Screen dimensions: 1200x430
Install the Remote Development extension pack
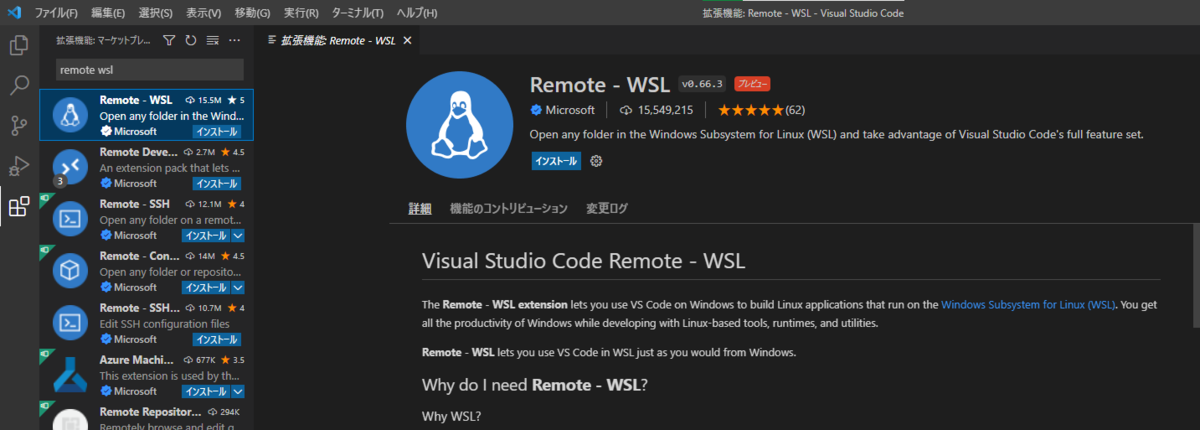tap(216, 183)
